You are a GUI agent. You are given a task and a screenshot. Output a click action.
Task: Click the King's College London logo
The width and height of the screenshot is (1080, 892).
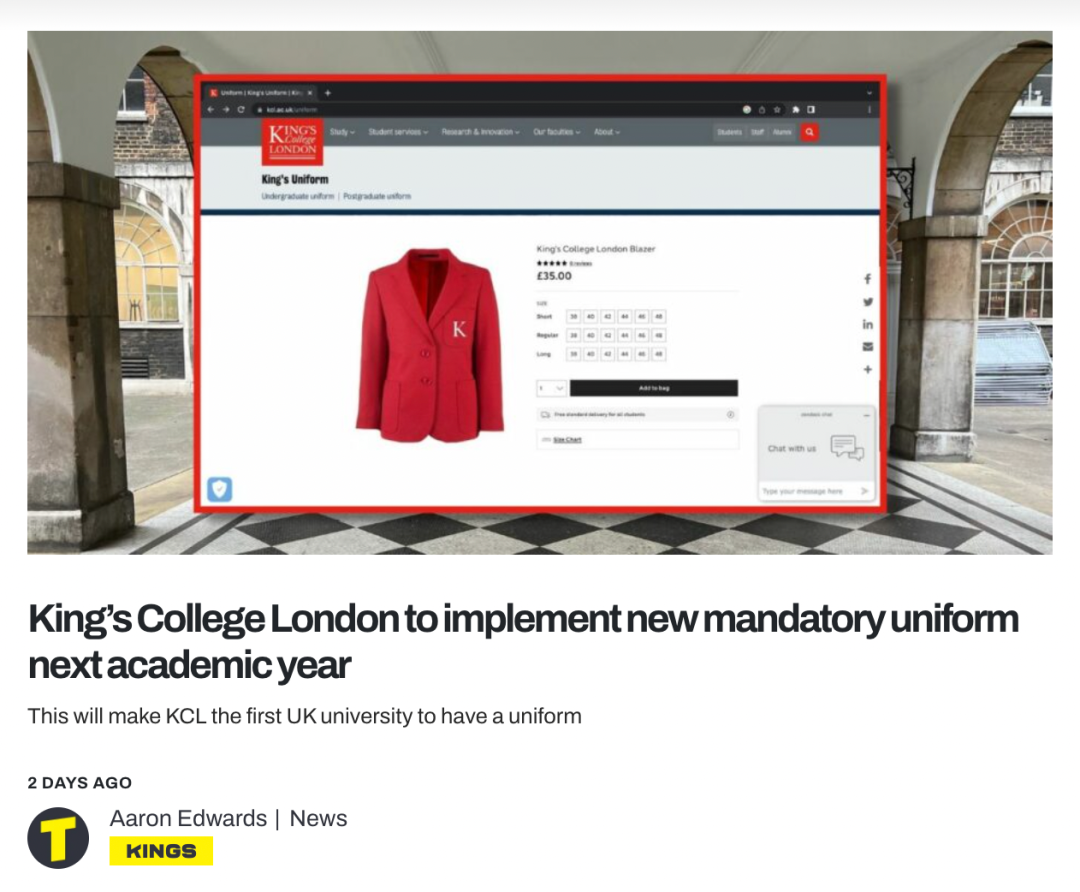tap(292, 141)
